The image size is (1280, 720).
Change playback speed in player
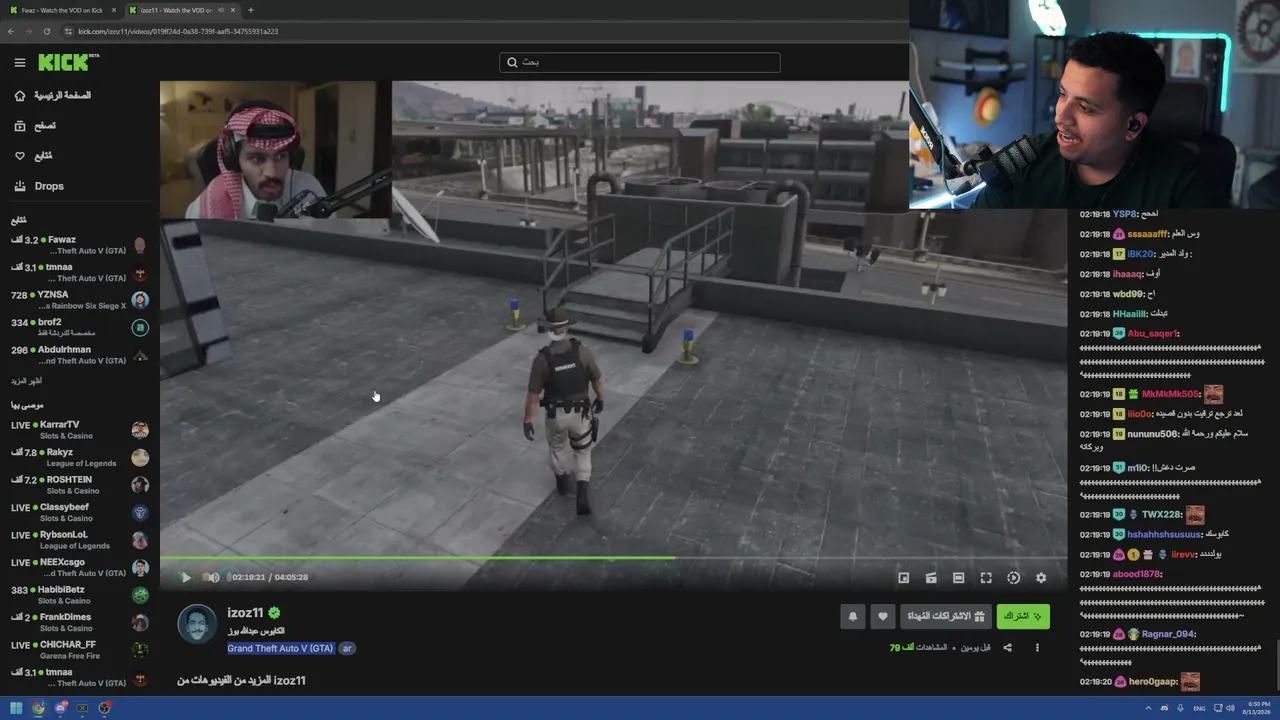click(x=1013, y=578)
